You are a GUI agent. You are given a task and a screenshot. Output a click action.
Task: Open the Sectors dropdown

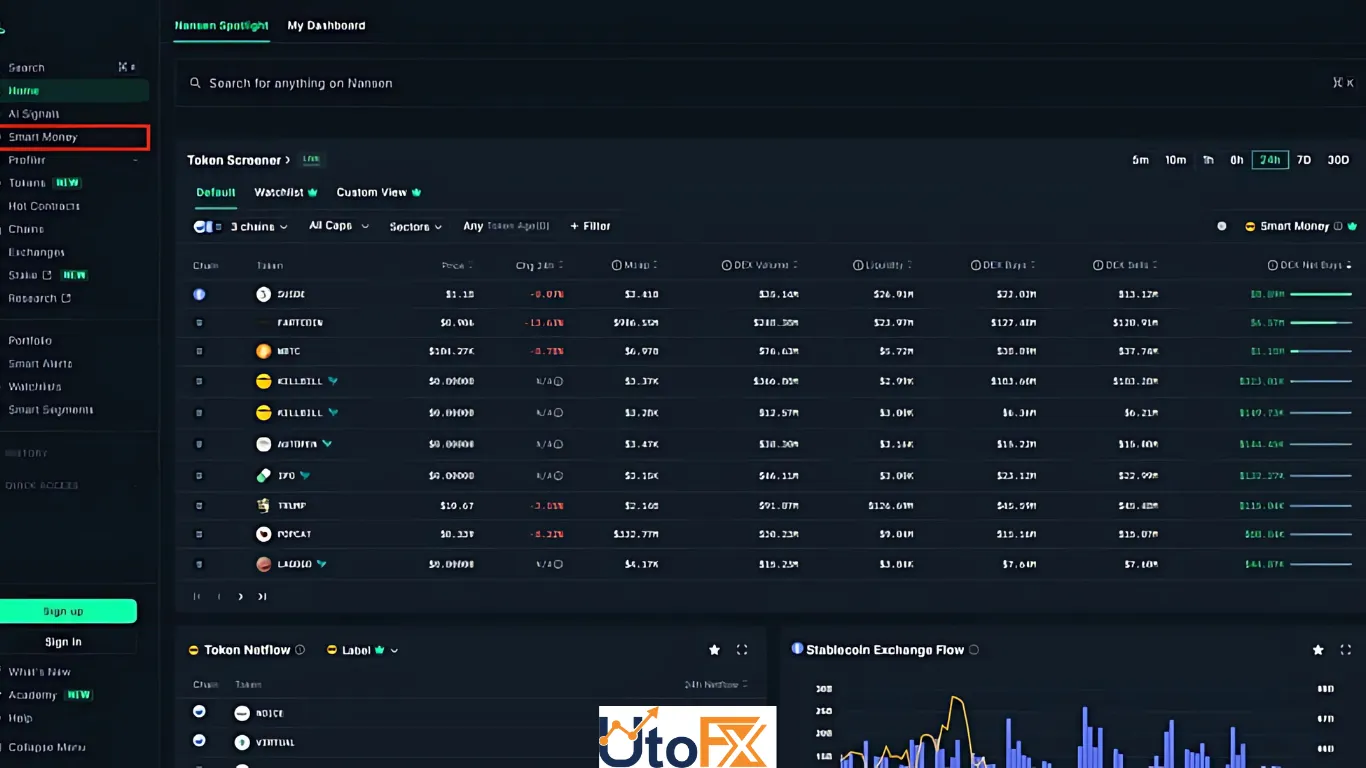(416, 227)
